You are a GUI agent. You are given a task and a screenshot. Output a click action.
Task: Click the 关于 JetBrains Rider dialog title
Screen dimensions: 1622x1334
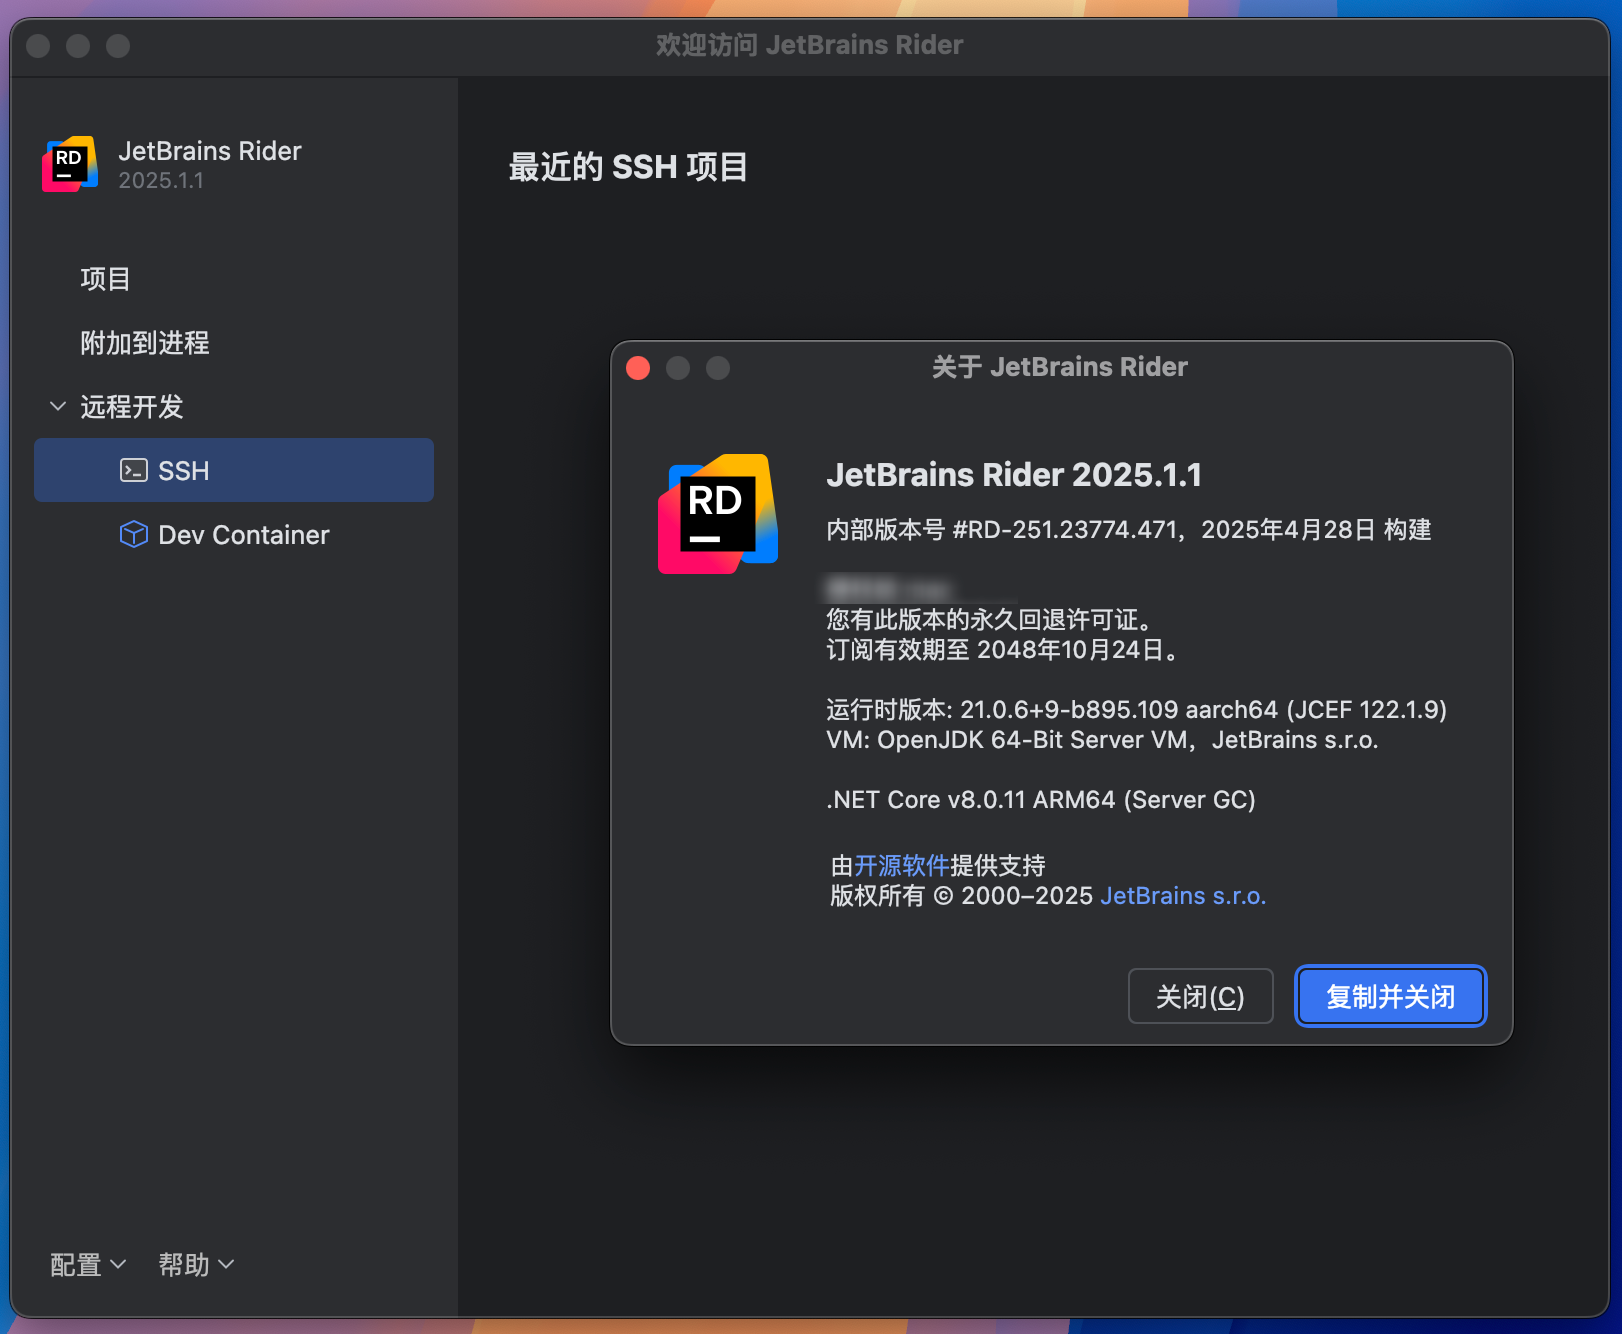click(1060, 367)
